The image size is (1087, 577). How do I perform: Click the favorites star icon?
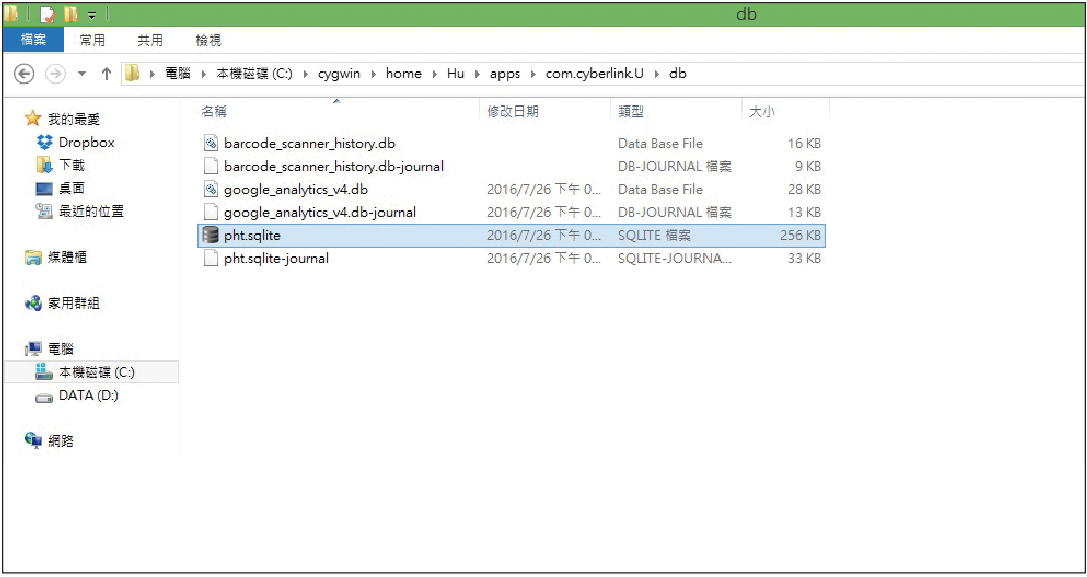click(x=33, y=119)
